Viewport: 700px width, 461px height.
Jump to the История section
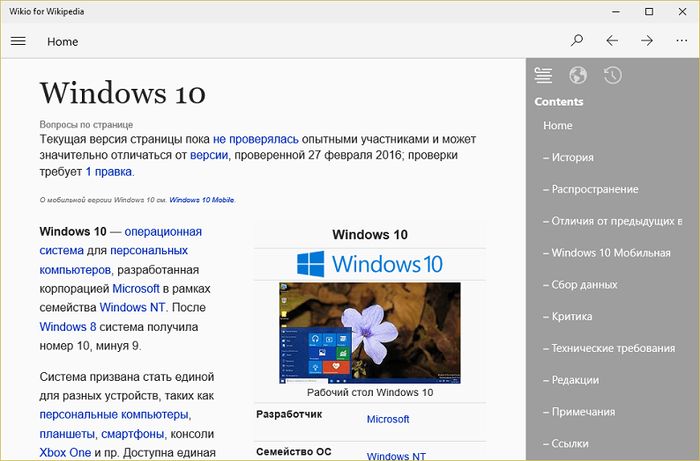pyautogui.click(x=568, y=157)
